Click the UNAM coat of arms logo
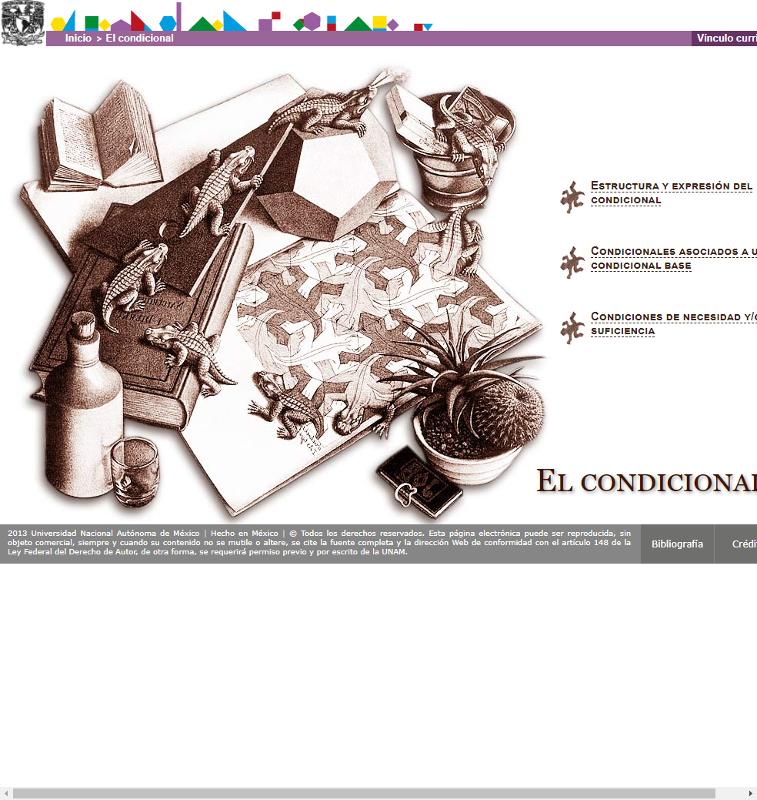The height and width of the screenshot is (800, 757). [x=22, y=23]
